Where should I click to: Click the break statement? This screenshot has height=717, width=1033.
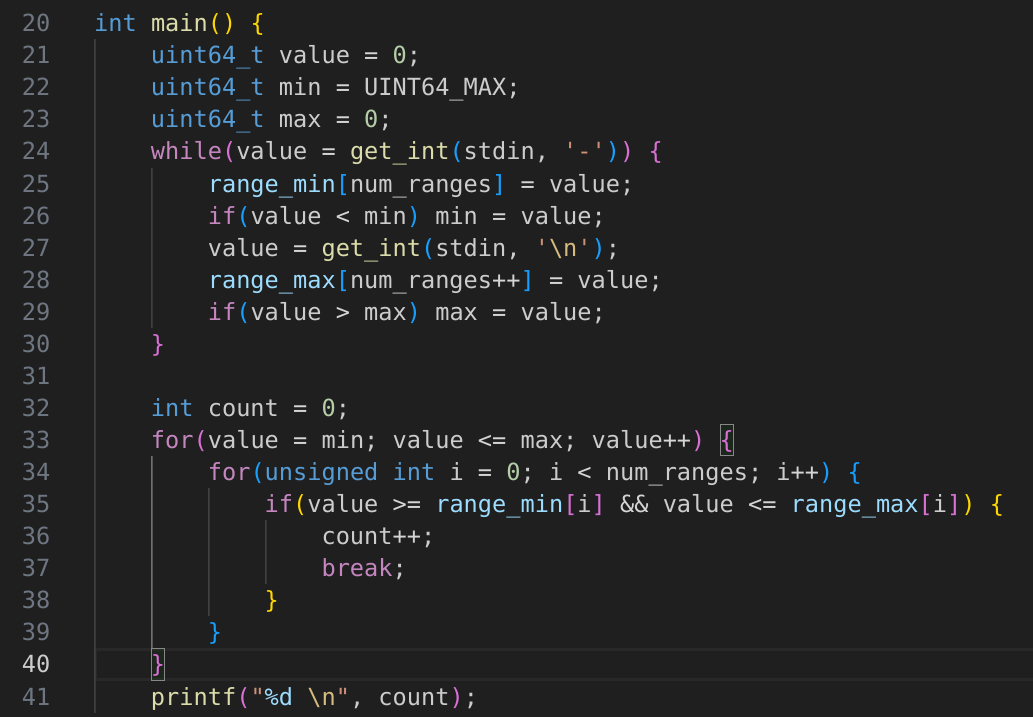(x=357, y=568)
